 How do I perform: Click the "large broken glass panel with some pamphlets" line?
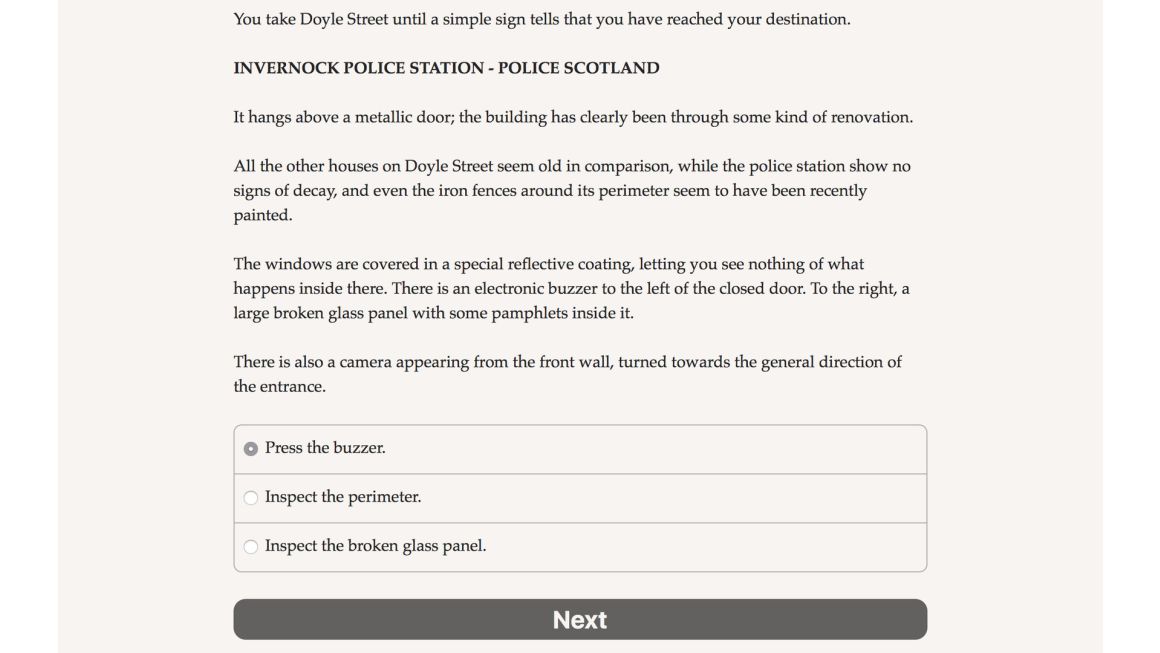(x=434, y=313)
